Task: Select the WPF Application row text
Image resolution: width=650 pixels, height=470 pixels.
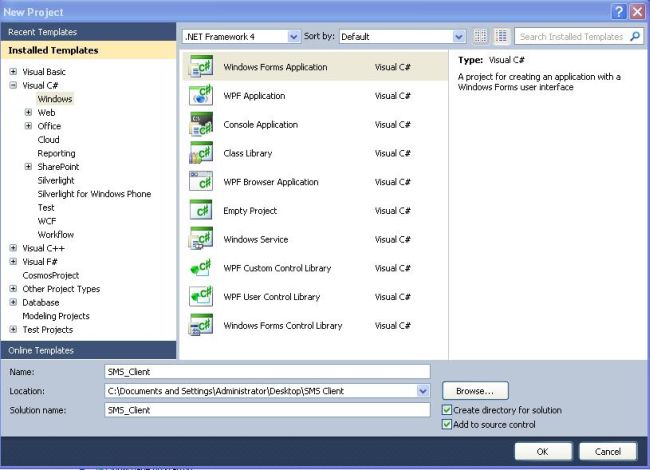Action: point(254,96)
